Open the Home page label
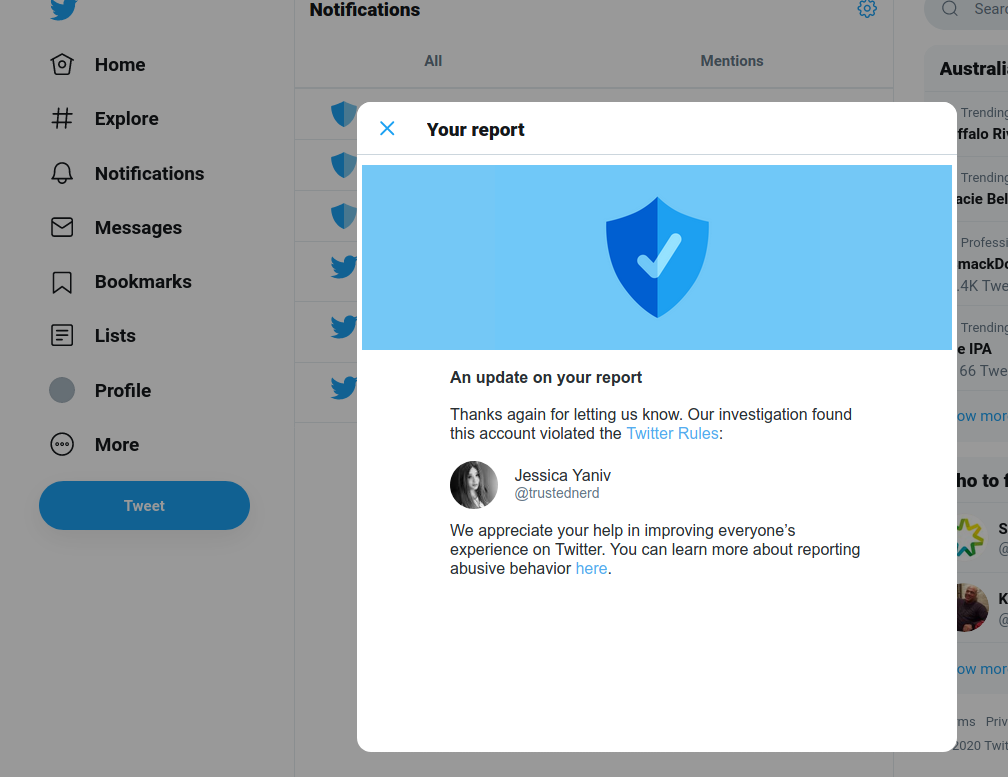The width and height of the screenshot is (1008, 777). (120, 65)
